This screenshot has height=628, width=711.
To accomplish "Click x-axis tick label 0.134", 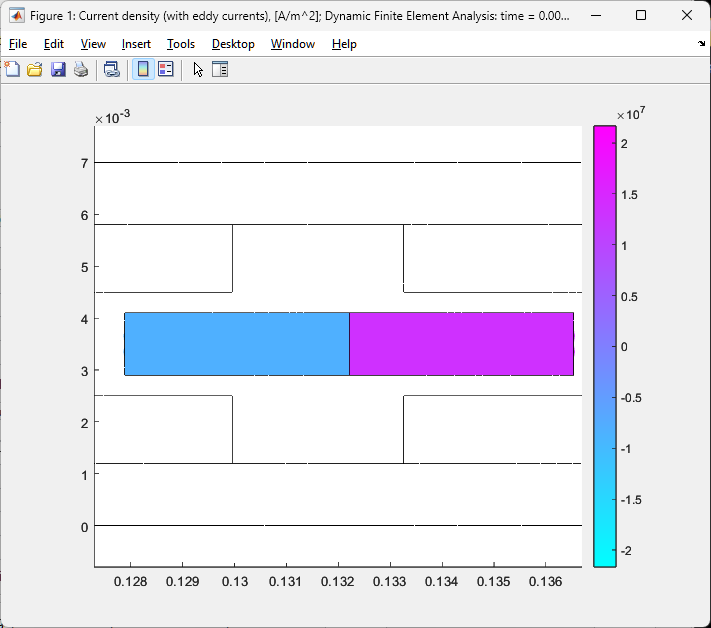I will (x=441, y=582).
